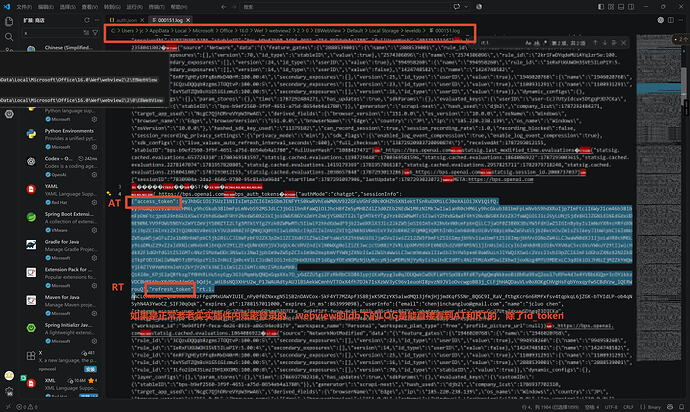
Task: Toggle find in selection
Action: tap(614, 43)
